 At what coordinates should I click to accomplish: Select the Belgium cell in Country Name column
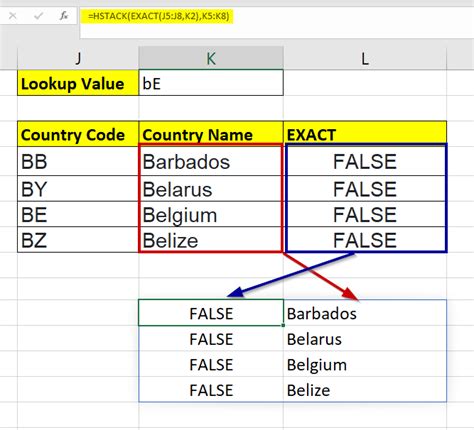211,214
